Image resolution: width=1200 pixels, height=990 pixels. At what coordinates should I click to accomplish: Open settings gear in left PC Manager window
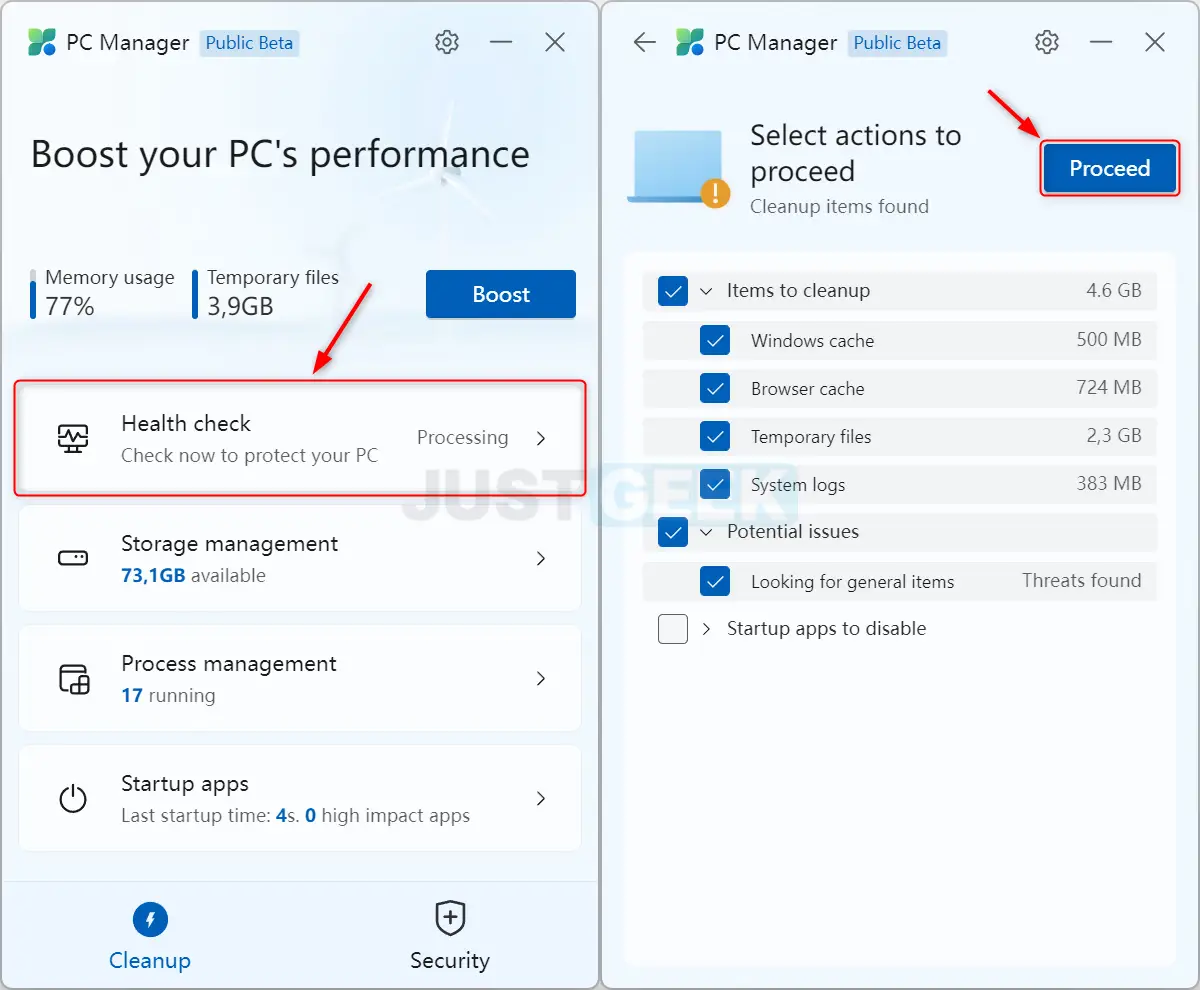(x=447, y=42)
